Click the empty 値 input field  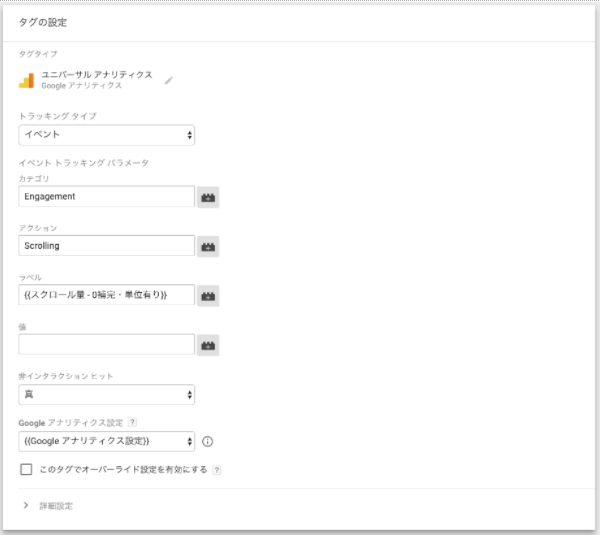point(106,344)
